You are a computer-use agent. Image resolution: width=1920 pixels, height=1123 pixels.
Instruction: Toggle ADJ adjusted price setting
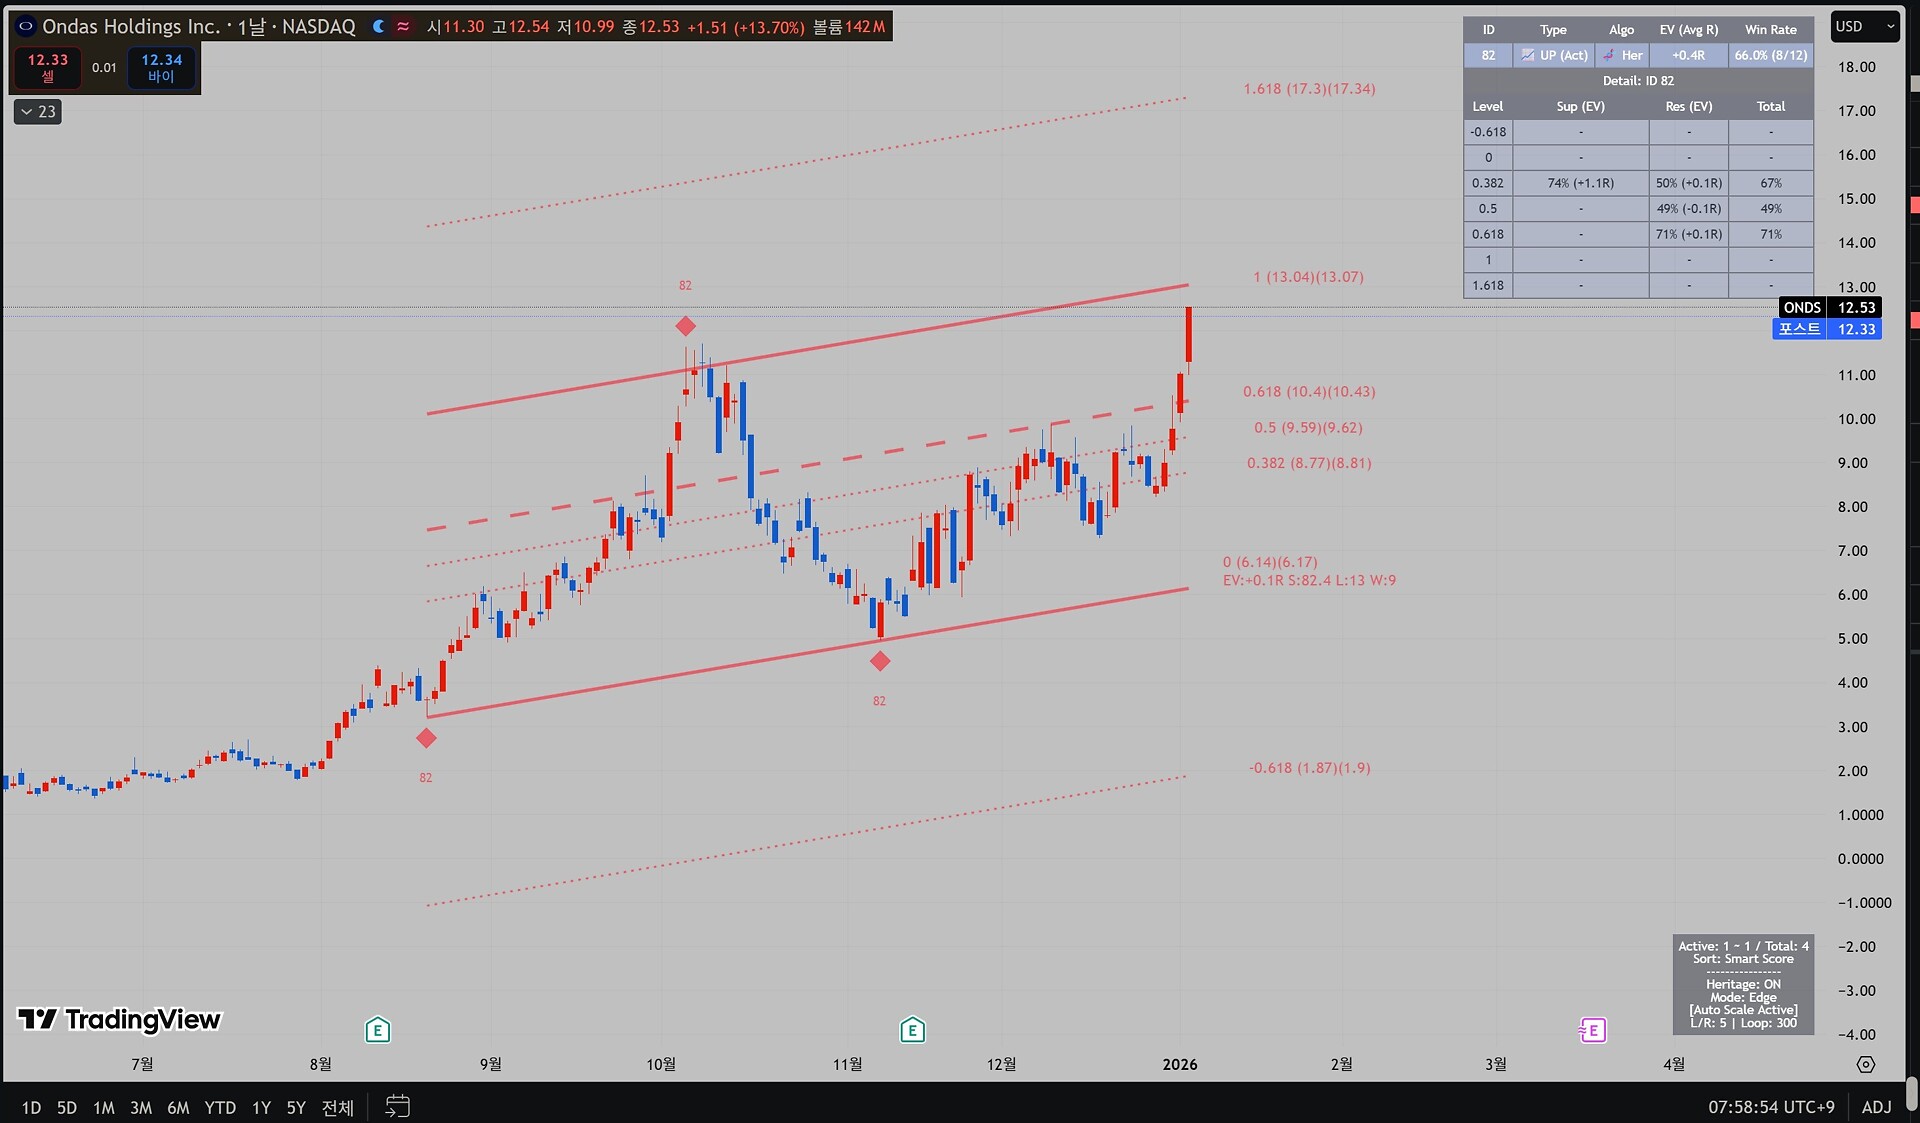[1876, 1106]
